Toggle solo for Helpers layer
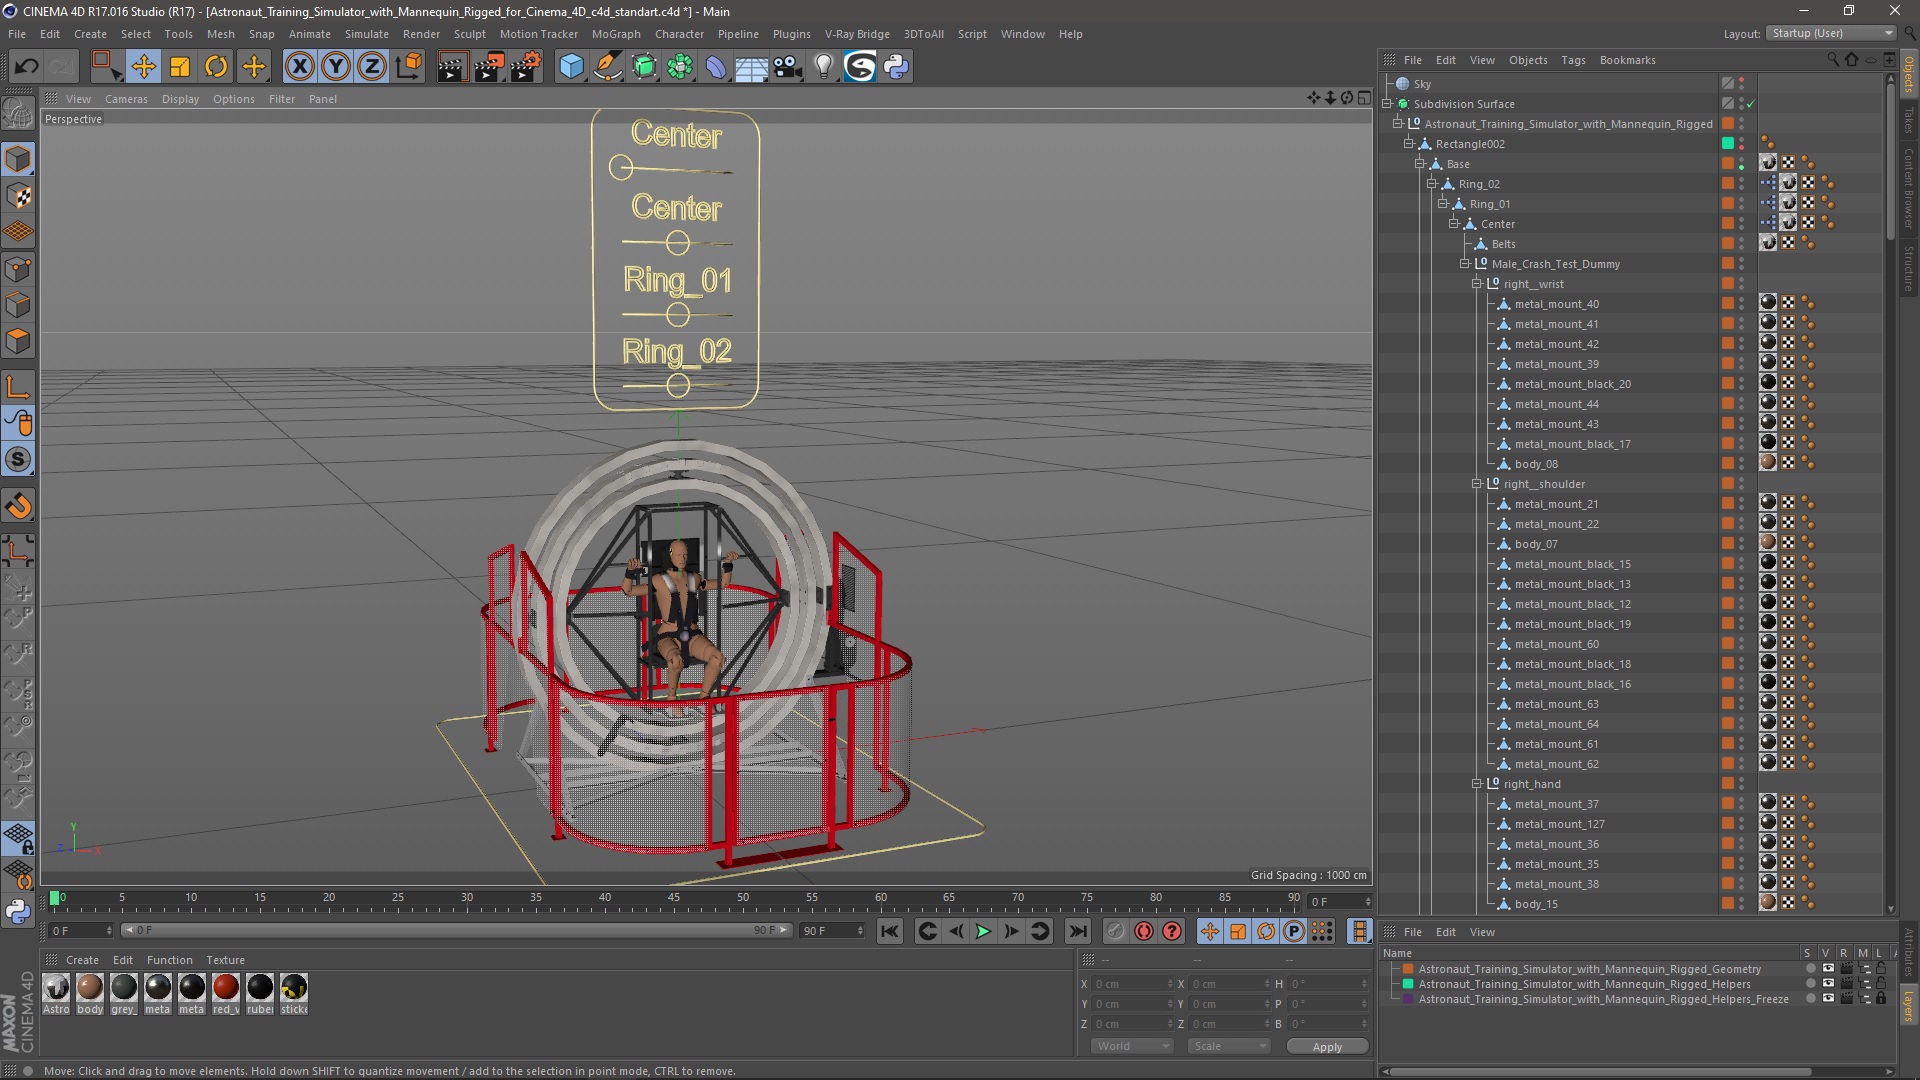Screen dimensions: 1920x1080 pos(1810,984)
